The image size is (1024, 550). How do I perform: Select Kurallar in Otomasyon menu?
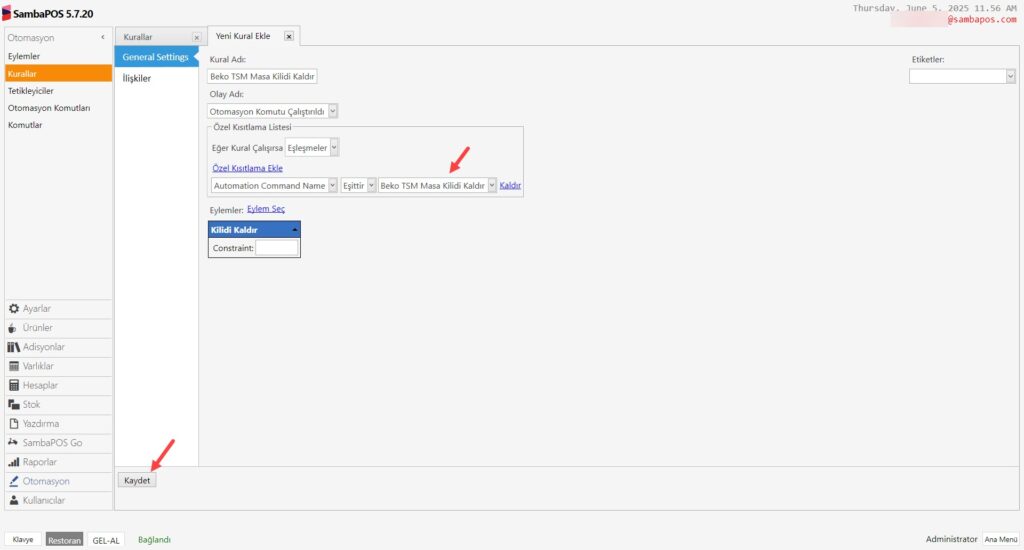[58, 73]
